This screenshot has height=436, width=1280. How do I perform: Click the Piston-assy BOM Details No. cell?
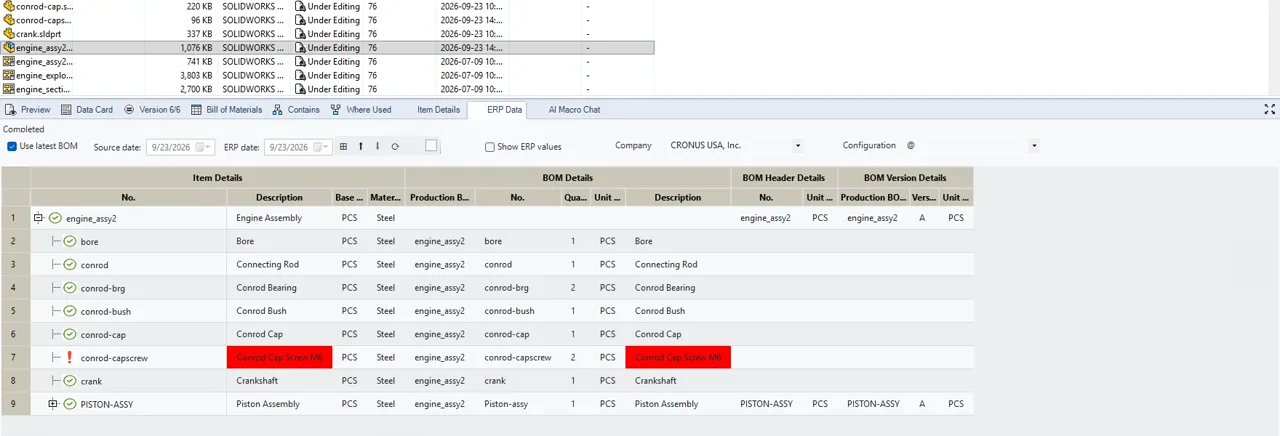point(505,404)
